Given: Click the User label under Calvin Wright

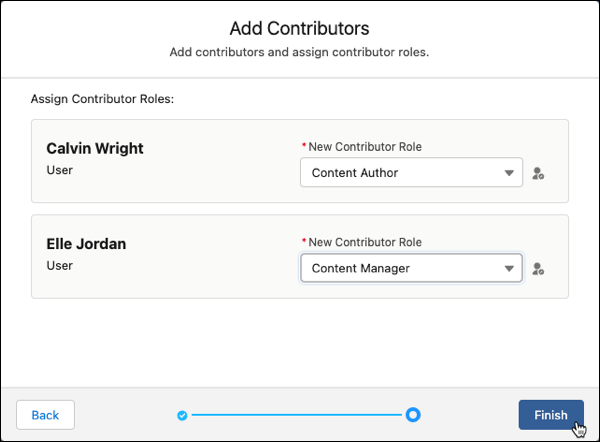Looking at the screenshot, I should tap(60, 170).
